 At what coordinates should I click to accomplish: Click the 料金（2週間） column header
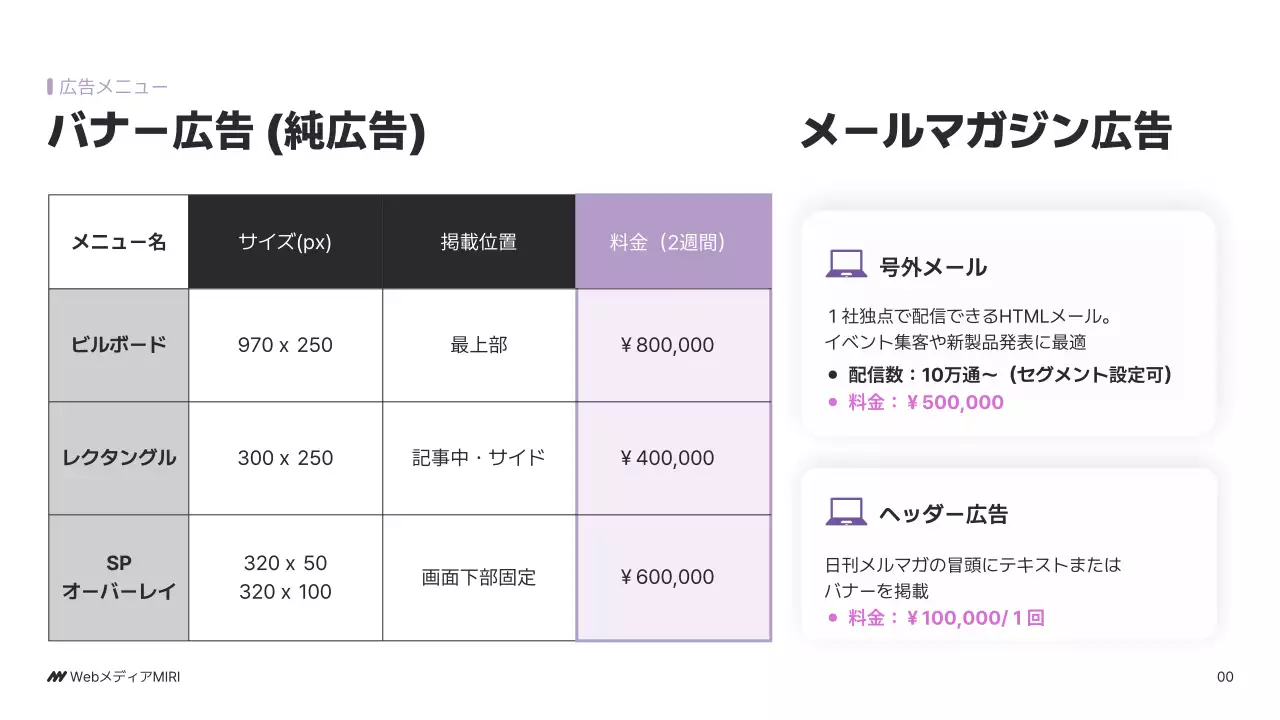click(x=673, y=242)
